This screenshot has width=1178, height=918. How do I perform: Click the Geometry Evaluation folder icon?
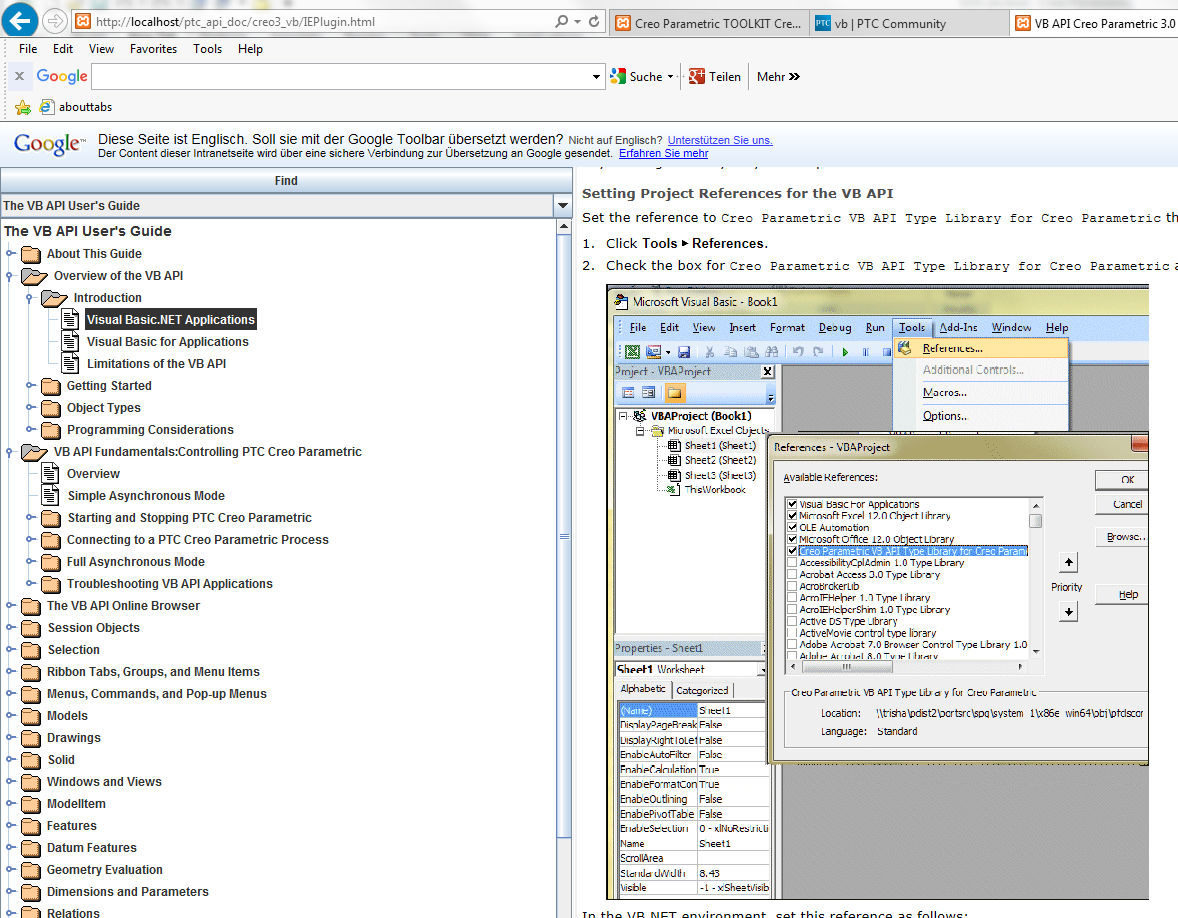[31, 870]
